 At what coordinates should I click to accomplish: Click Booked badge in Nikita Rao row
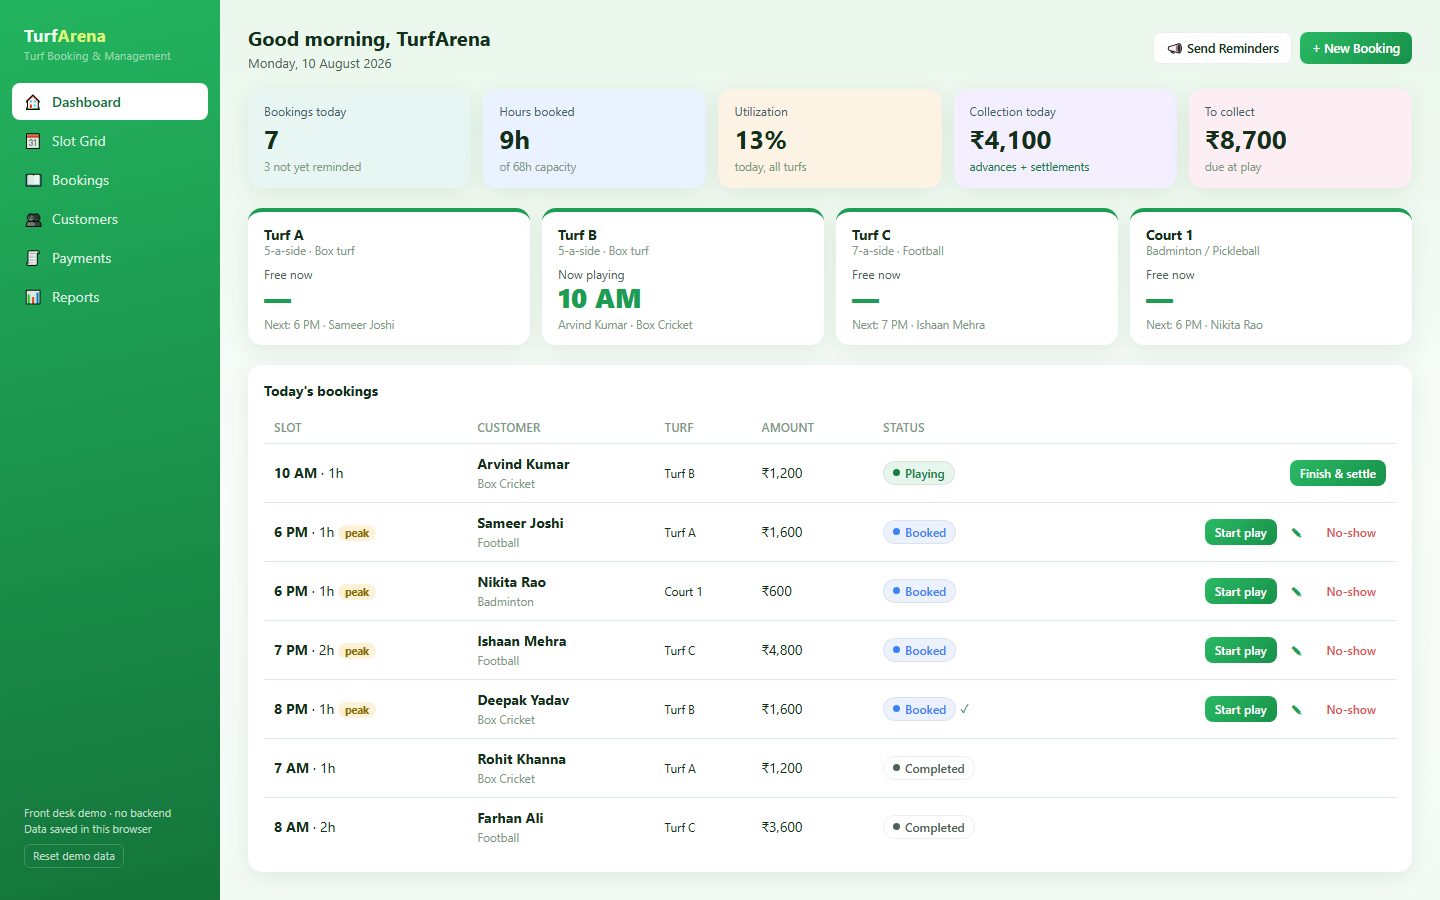[919, 591]
